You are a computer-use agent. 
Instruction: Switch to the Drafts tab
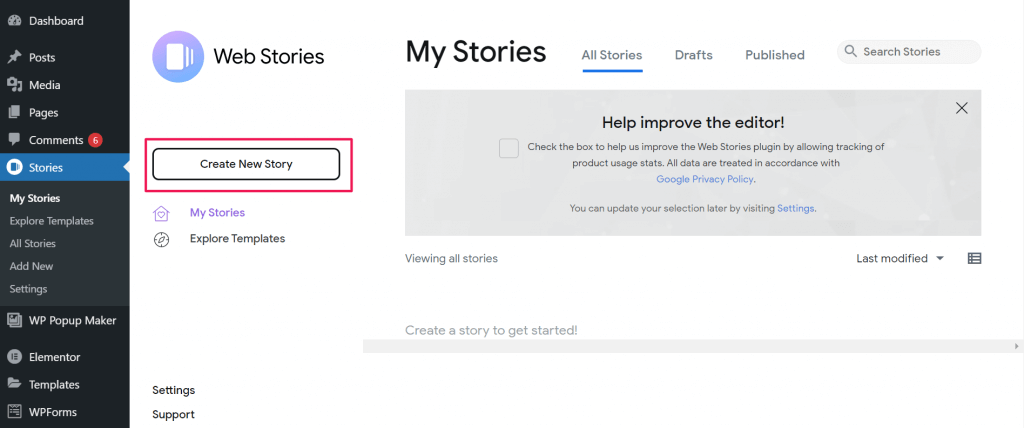[x=694, y=55]
